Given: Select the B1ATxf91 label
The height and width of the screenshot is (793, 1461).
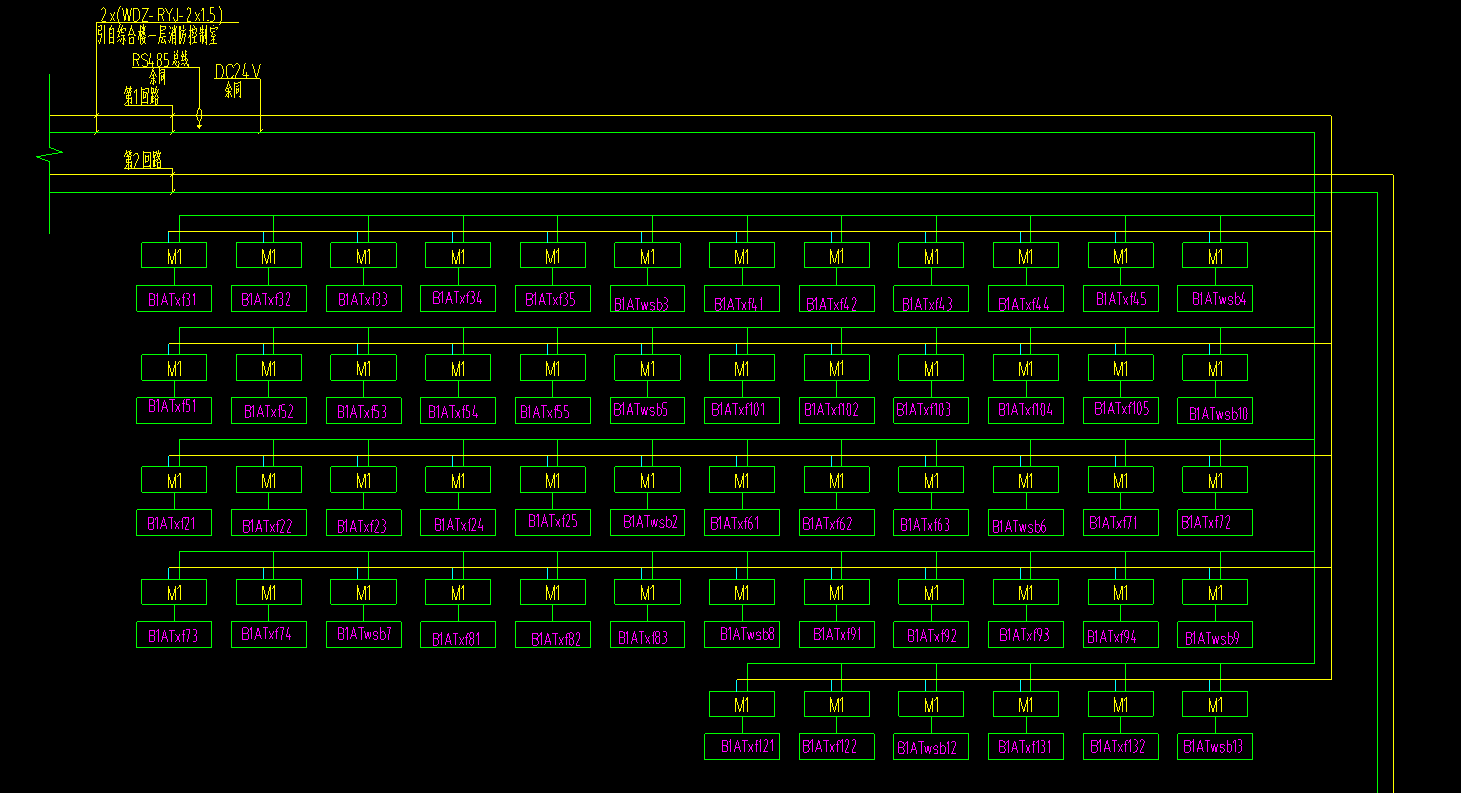Looking at the screenshot, I should 836,634.
